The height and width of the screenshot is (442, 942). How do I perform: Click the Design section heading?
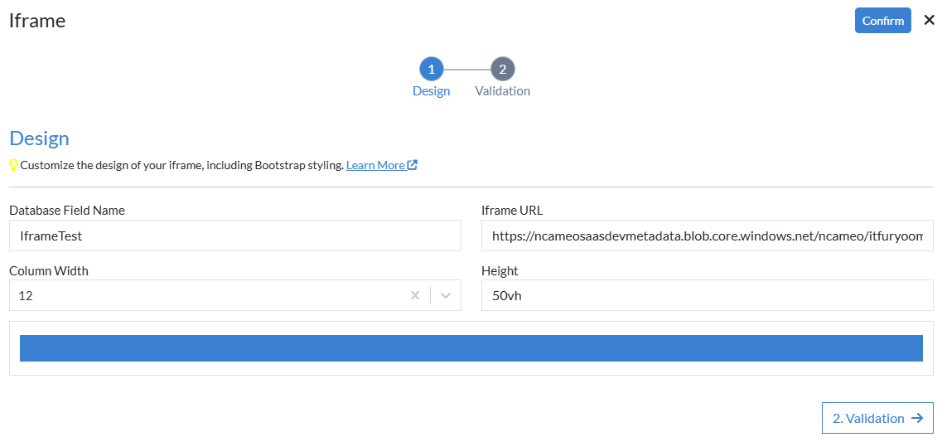click(x=39, y=138)
